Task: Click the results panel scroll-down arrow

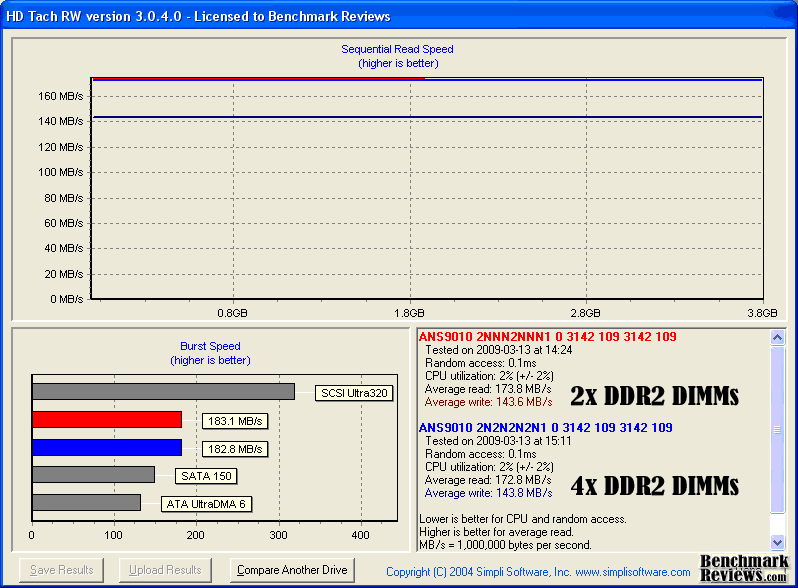Action: click(x=777, y=541)
